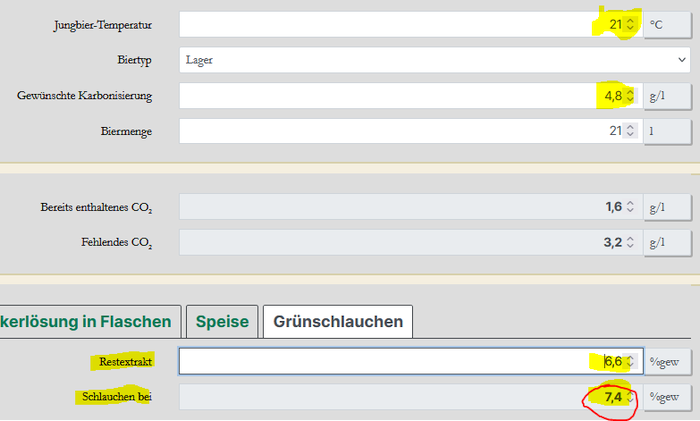Switch to the Speise tab
The height and width of the screenshot is (421, 700).
click(x=221, y=321)
